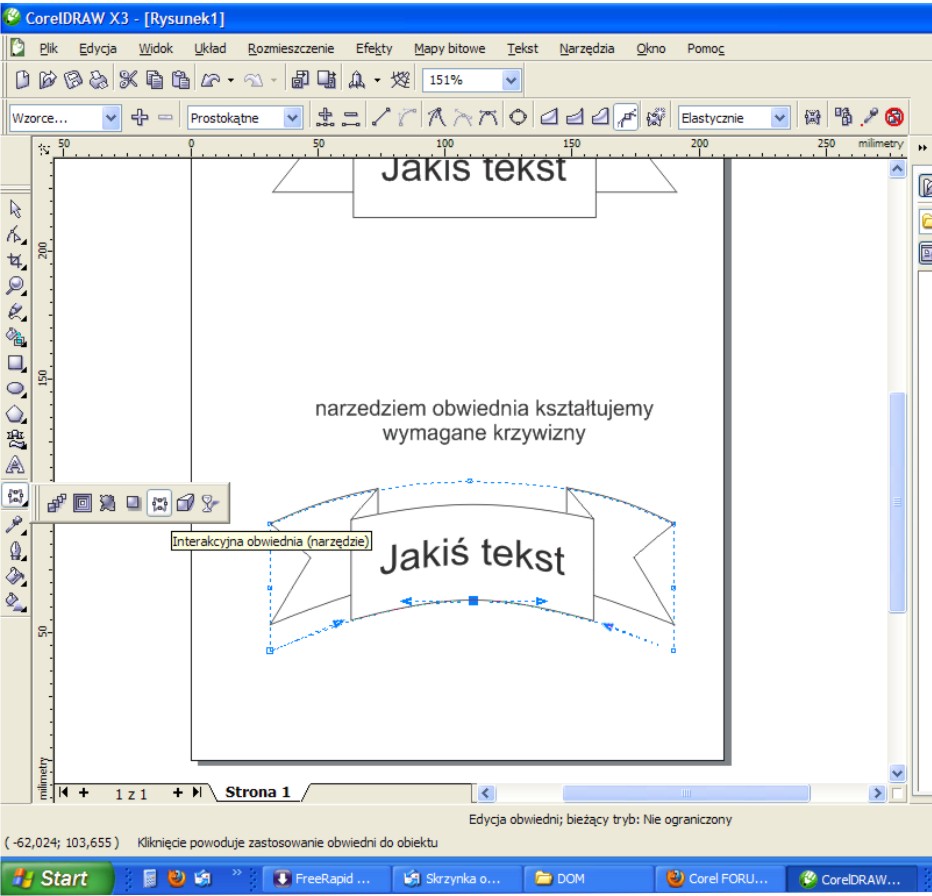This screenshot has width=932, height=896.
Task: Enable single arc envelope mode
Action: click(574, 117)
